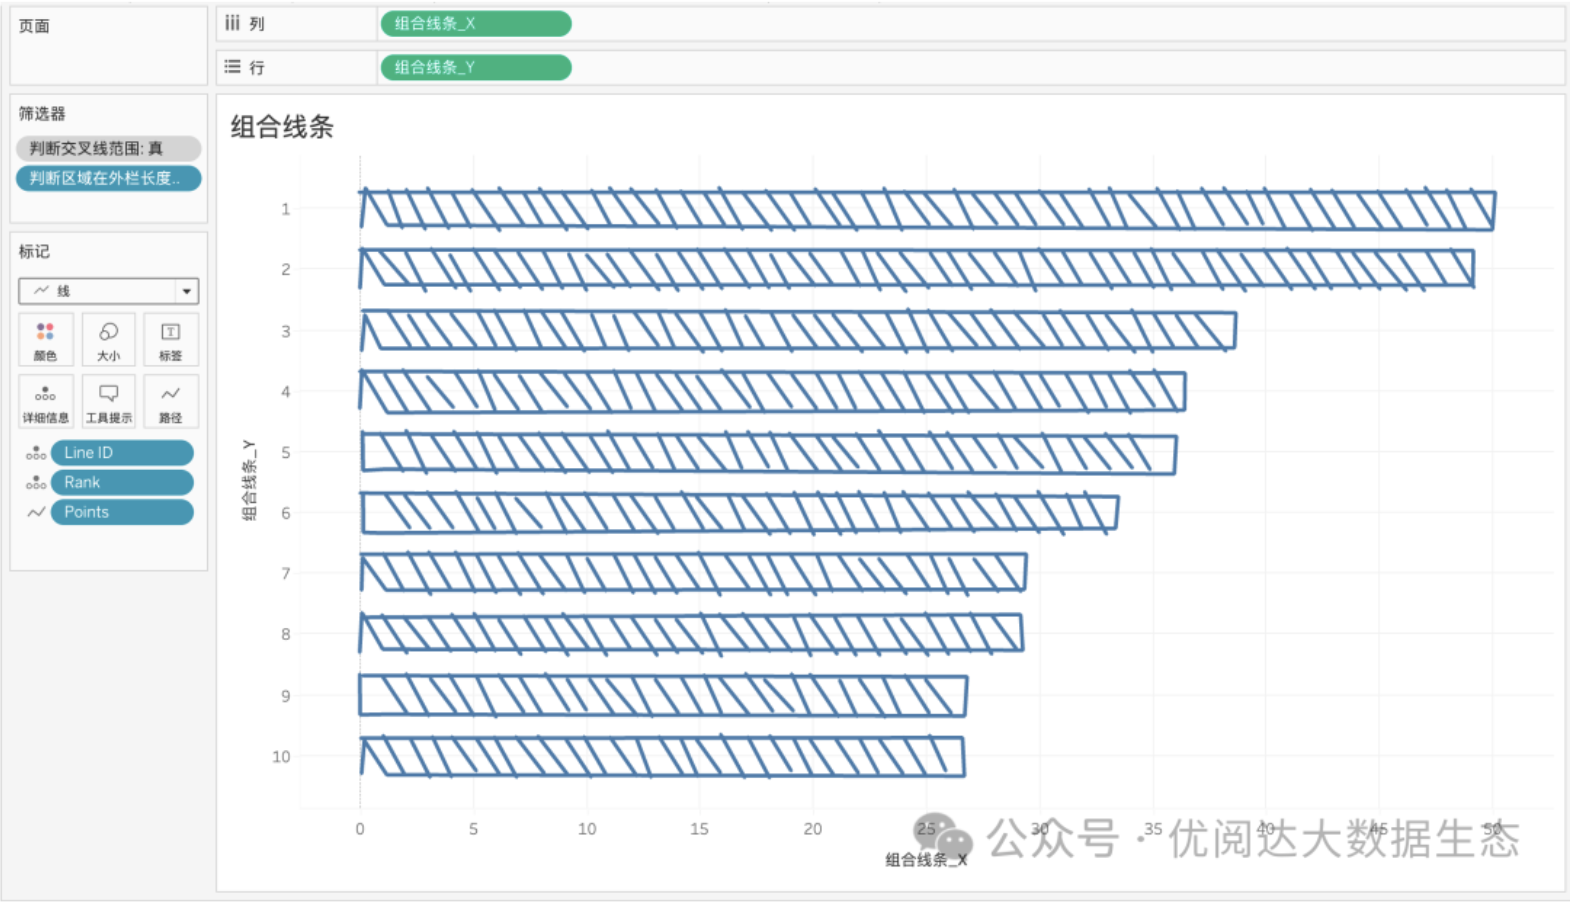Screen dimensions: 1572x902
Task: Click the 组合线条 chart title
Action: pos(282,127)
